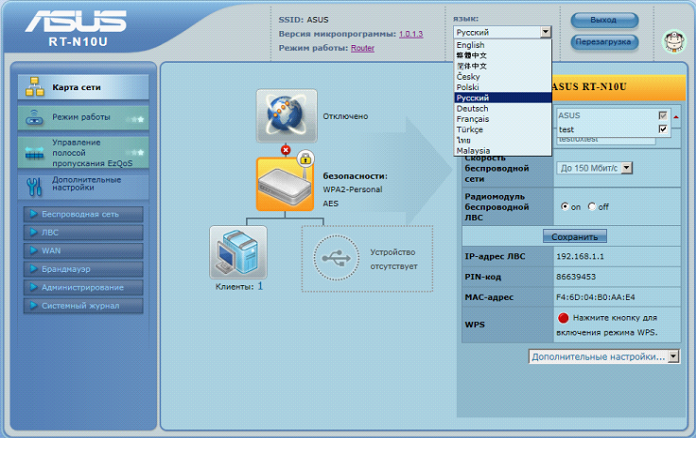This screenshot has height=457, width=696.
Task: Open the Карта сети menu item
Action: tap(83, 87)
